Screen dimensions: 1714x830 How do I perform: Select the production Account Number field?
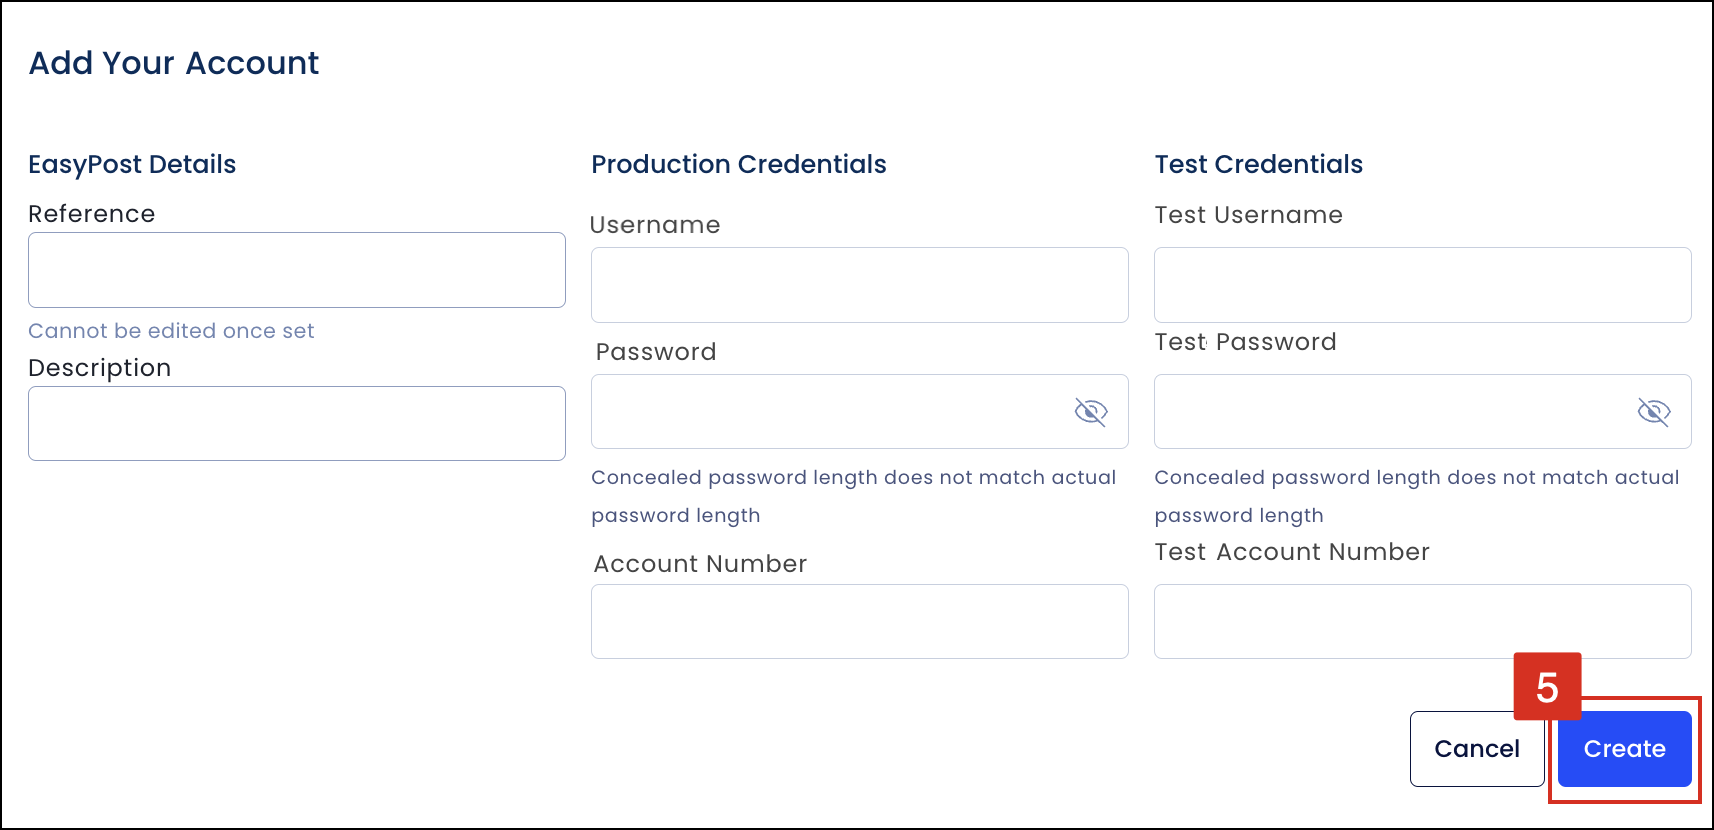pyautogui.click(x=860, y=622)
